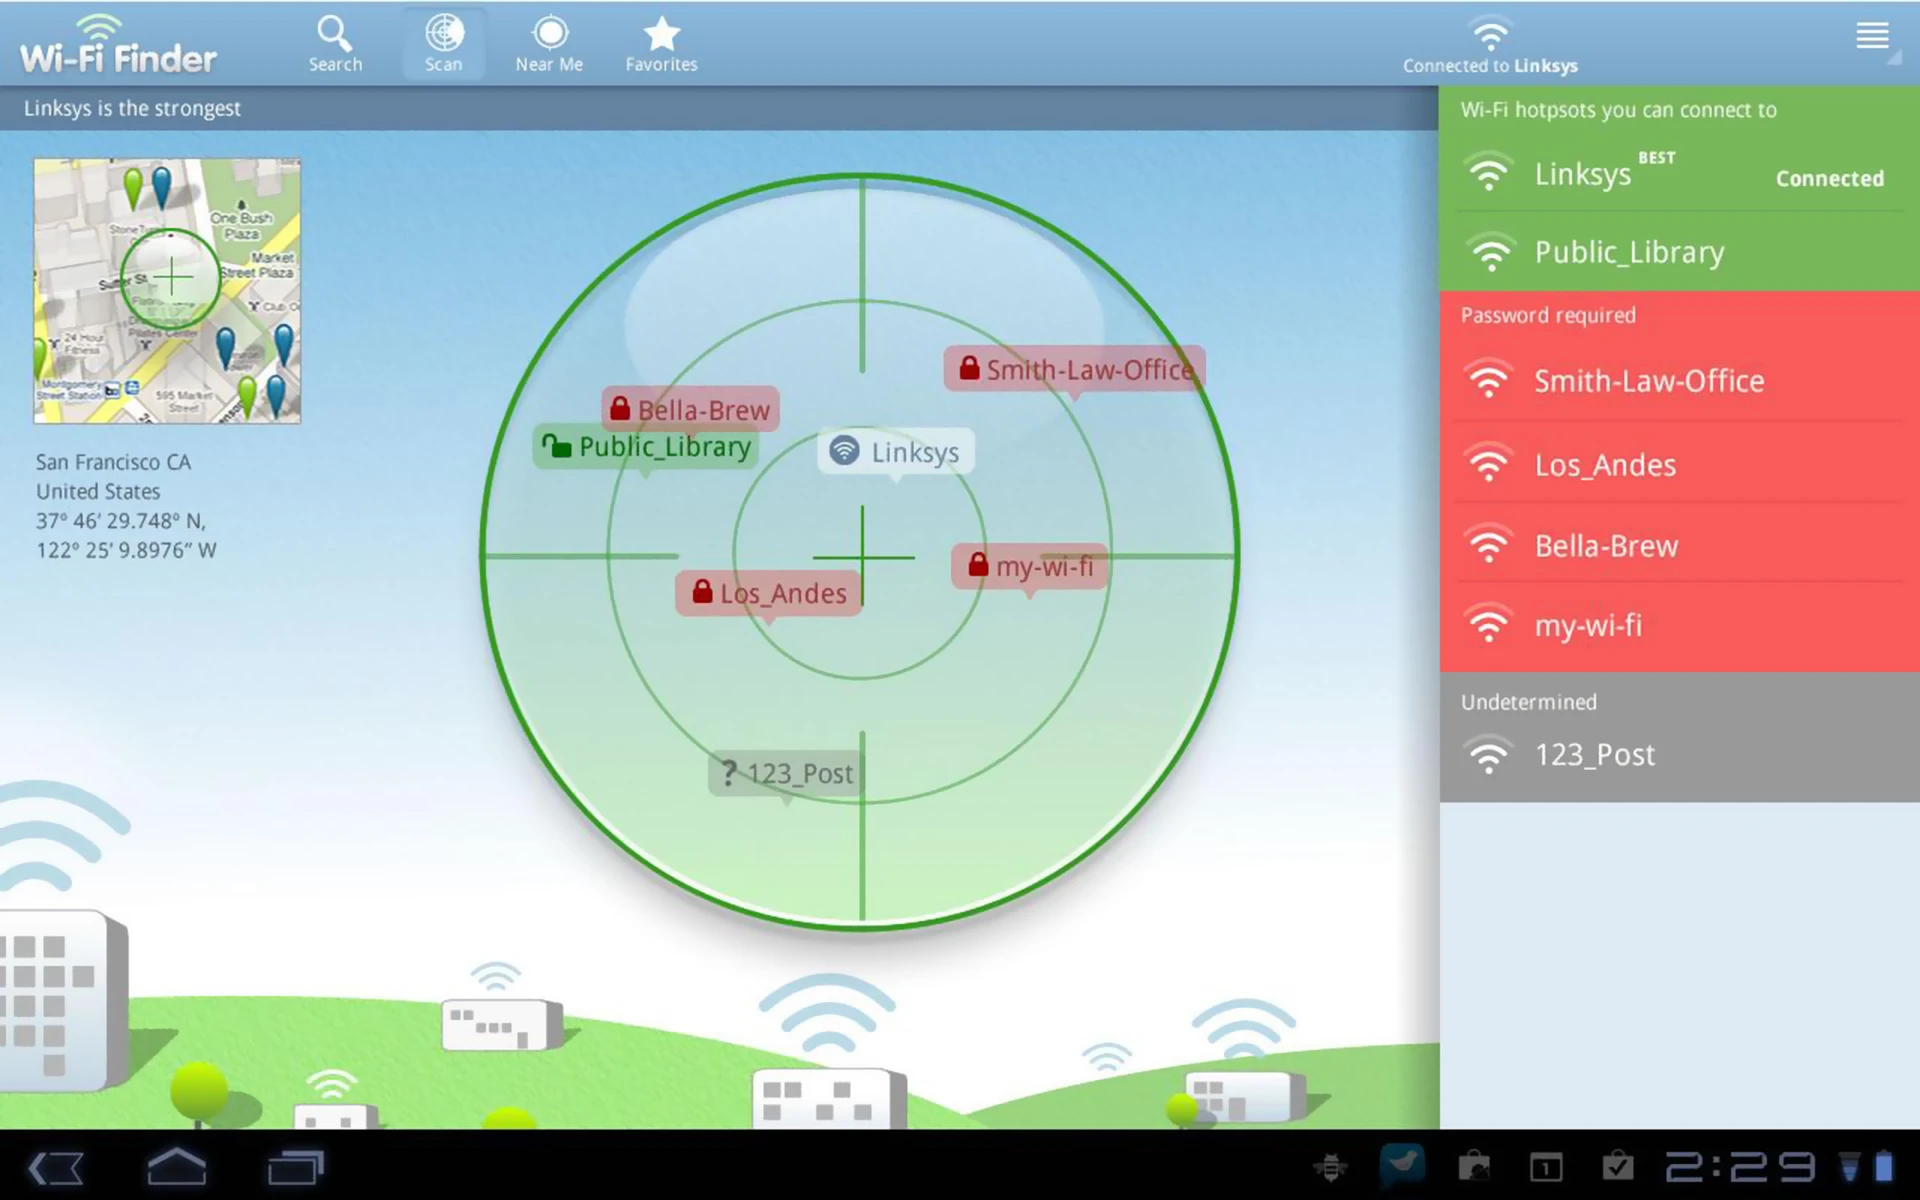Viewport: 1920px width, 1200px height.
Task: Open the hamburger menu at top right
Action: tap(1872, 37)
